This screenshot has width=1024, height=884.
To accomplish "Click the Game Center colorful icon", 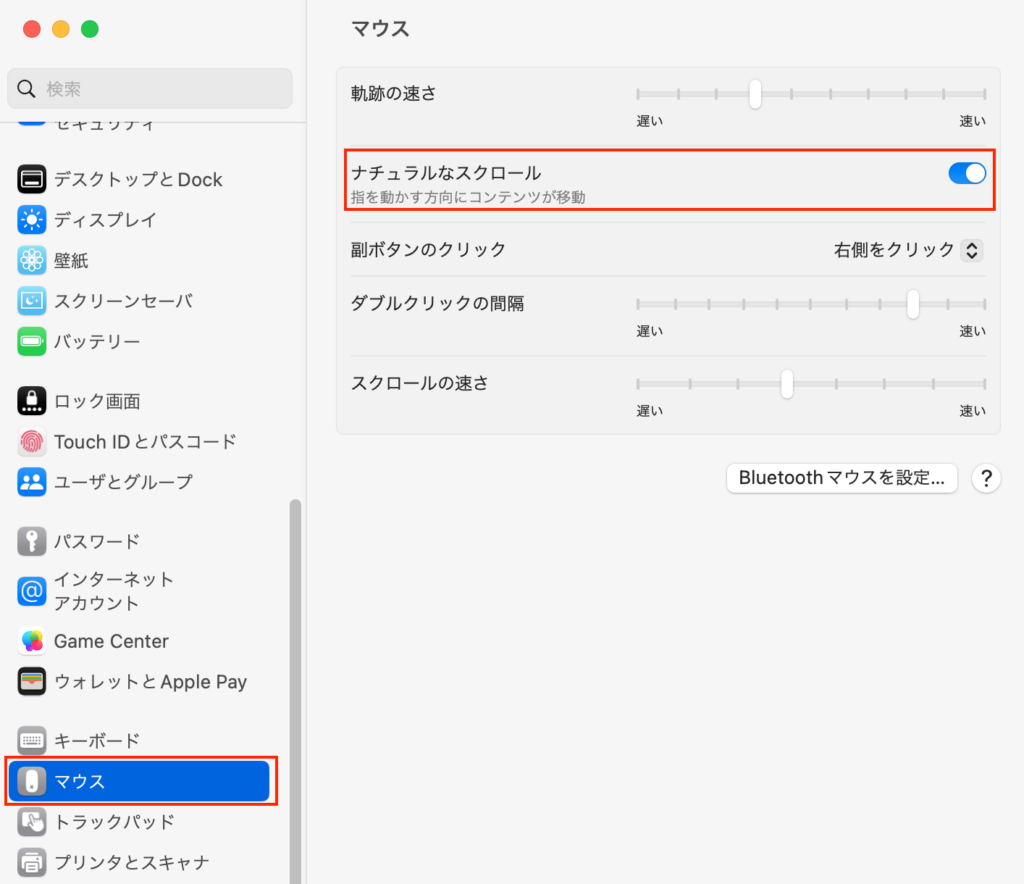I will [x=31, y=641].
